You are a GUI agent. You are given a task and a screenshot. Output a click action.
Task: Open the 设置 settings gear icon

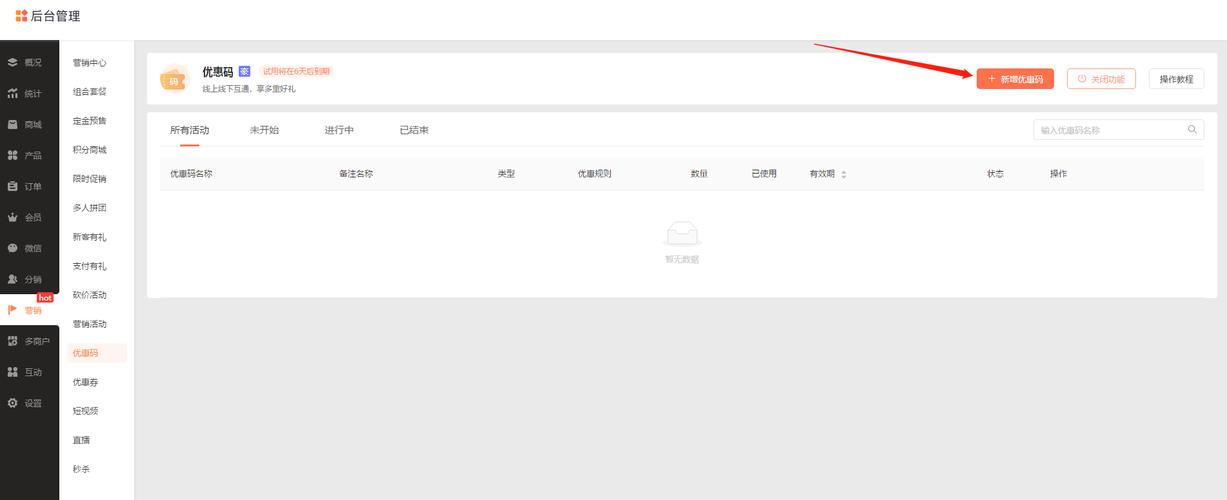(12, 403)
